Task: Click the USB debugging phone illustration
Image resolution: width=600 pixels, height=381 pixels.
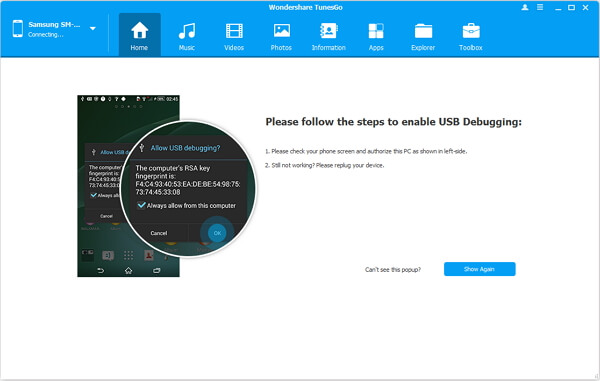Action: [166, 186]
